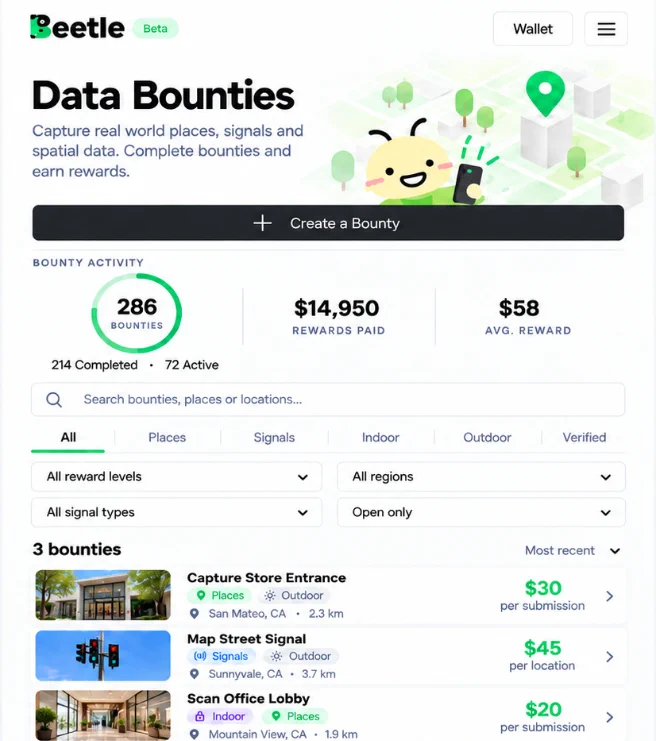The height and width of the screenshot is (741, 656).
Task: Switch to the Places tab
Action: pyautogui.click(x=167, y=438)
